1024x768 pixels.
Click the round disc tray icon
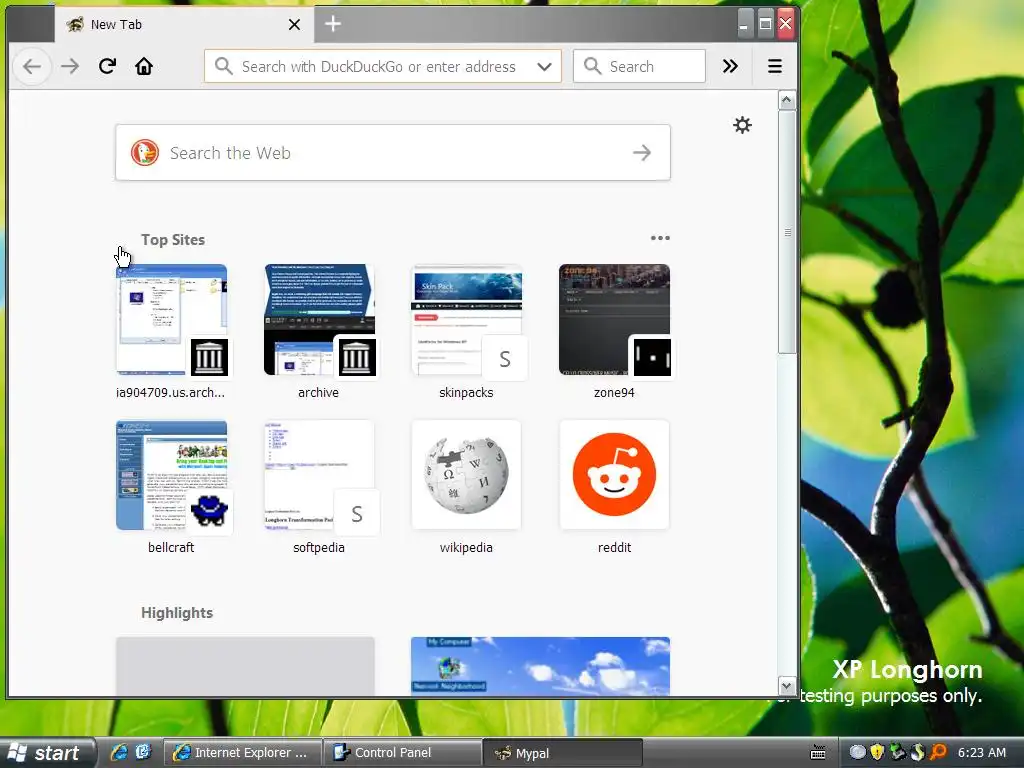857,752
